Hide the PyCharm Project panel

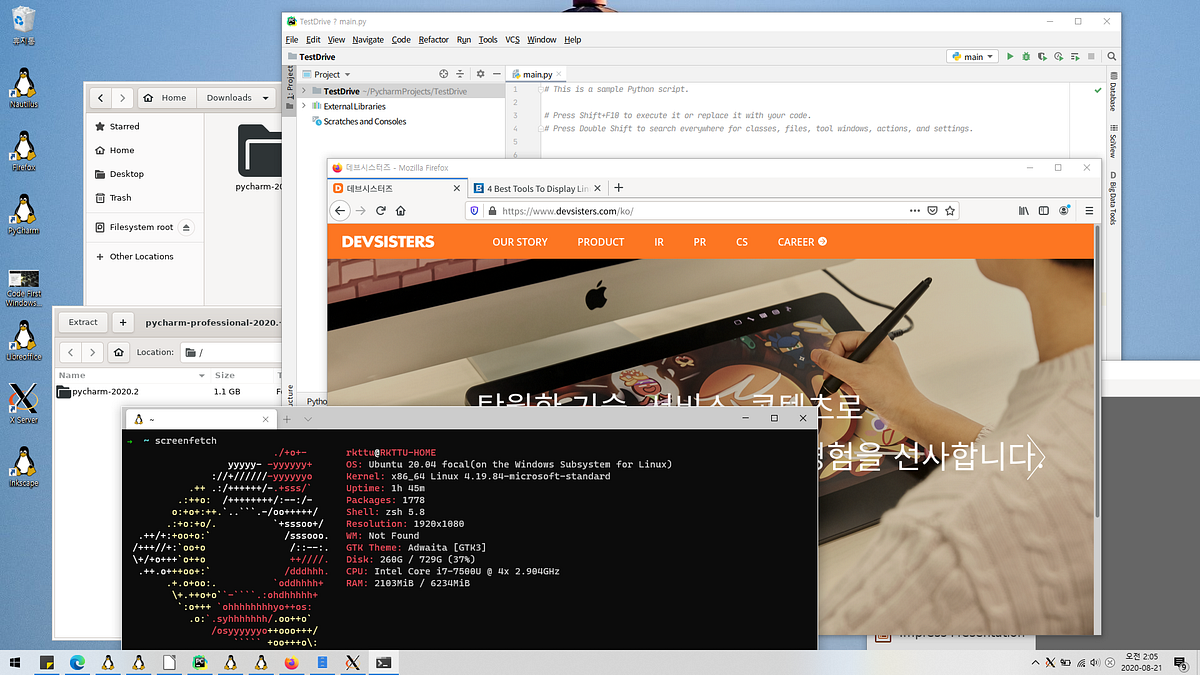click(x=496, y=74)
